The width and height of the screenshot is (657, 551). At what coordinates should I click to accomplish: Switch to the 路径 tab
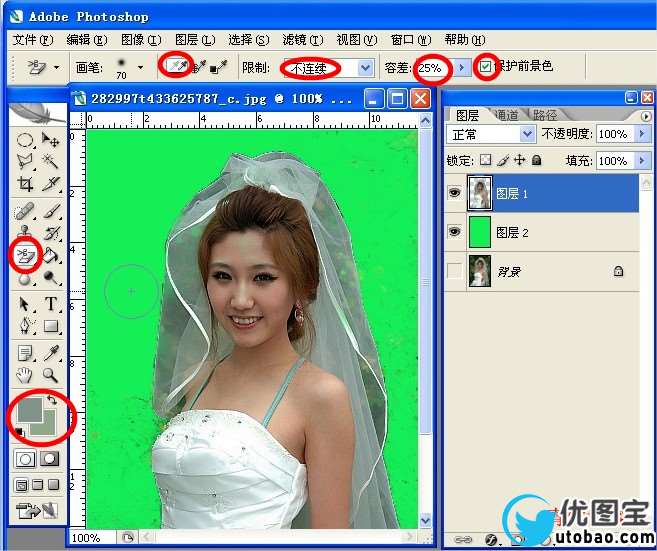point(545,115)
